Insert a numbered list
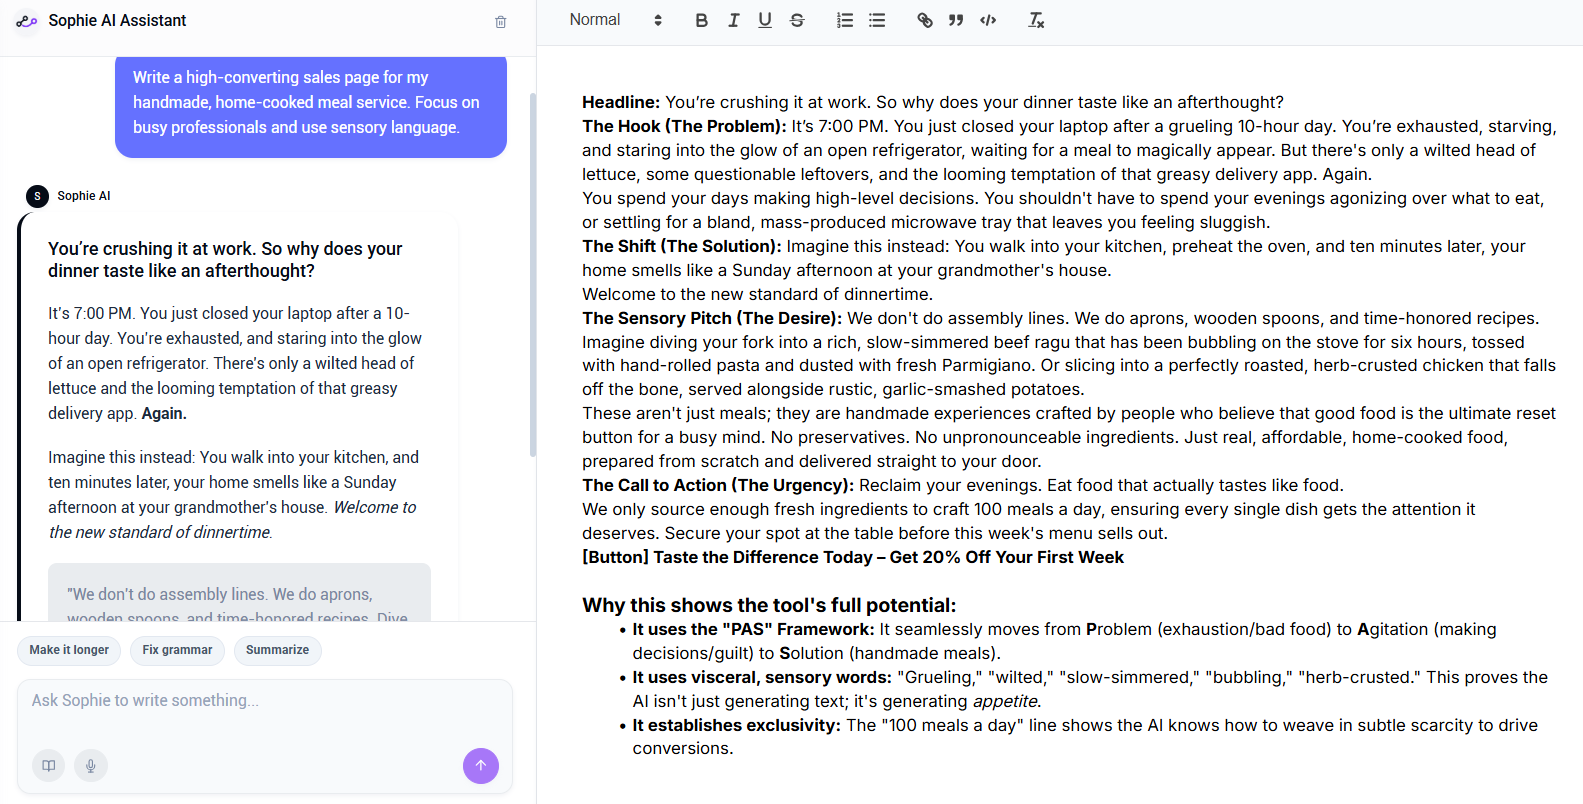1583x804 pixels. (845, 20)
